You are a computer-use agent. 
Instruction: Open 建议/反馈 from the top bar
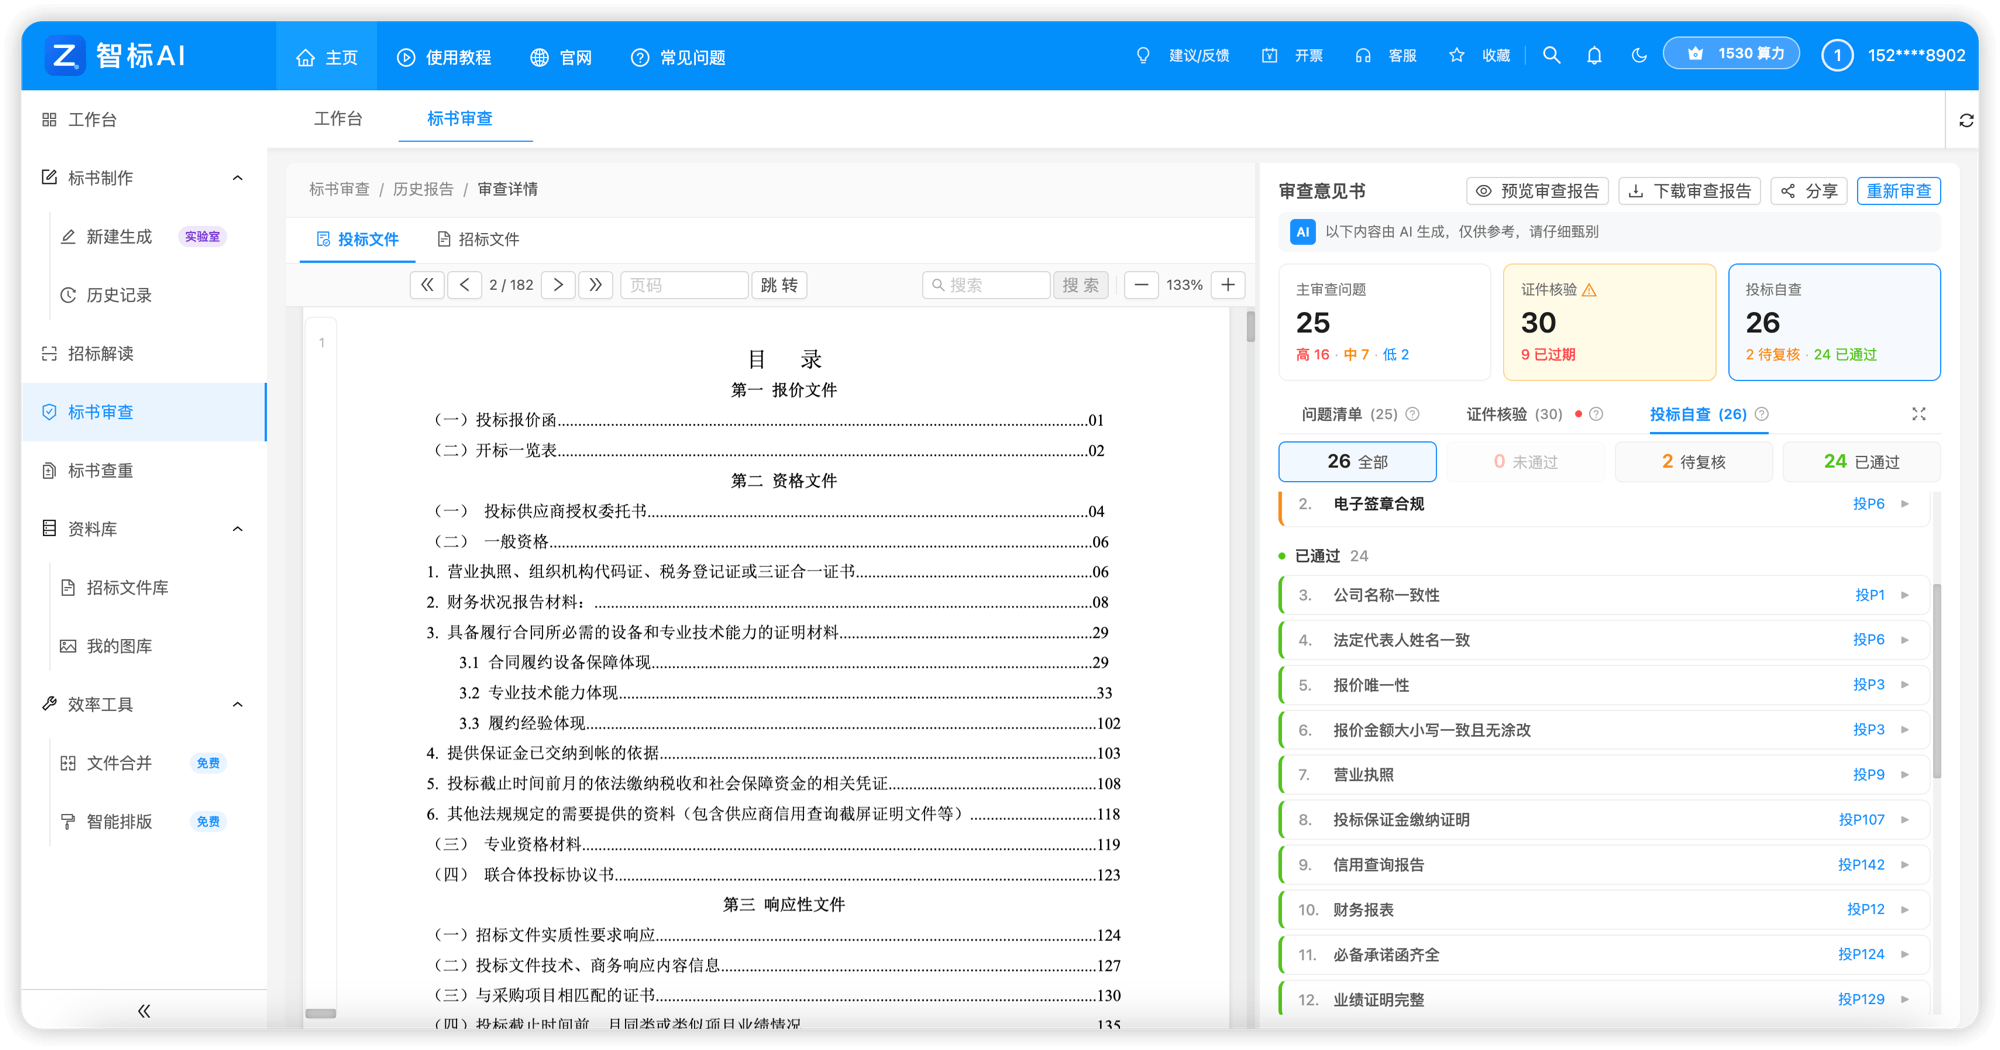pos(1183,56)
